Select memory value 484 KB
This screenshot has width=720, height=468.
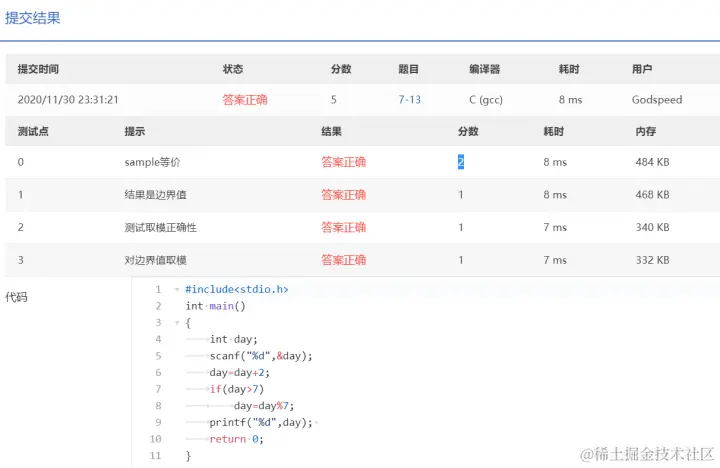(652, 162)
